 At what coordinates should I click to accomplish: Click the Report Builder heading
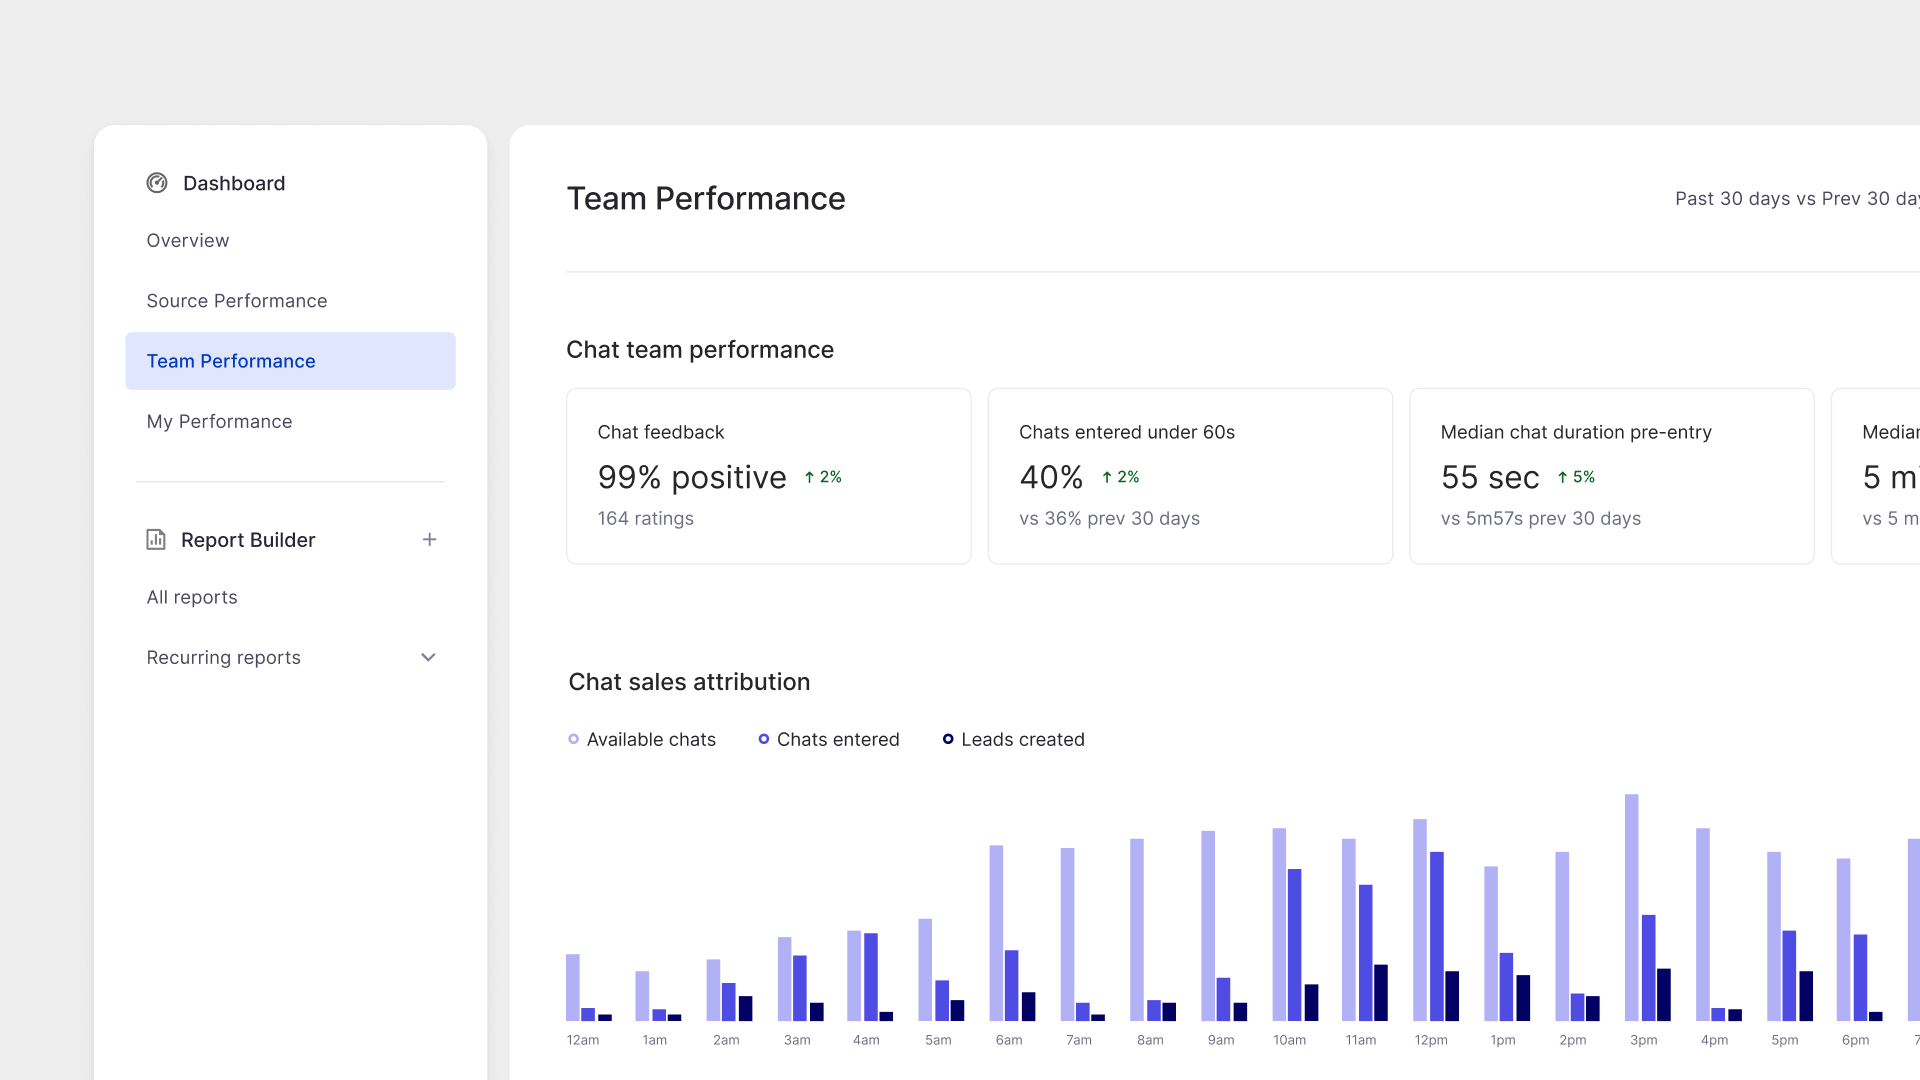[248, 540]
